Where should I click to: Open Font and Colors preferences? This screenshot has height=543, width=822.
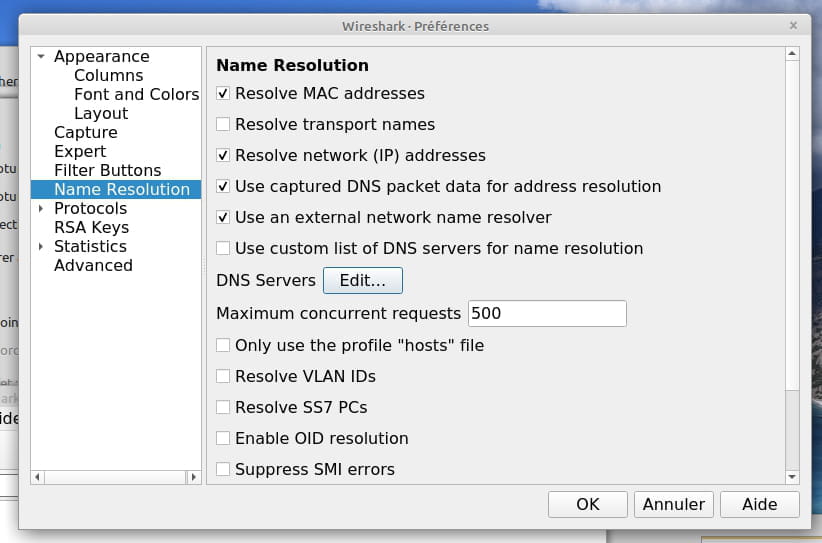(136, 94)
